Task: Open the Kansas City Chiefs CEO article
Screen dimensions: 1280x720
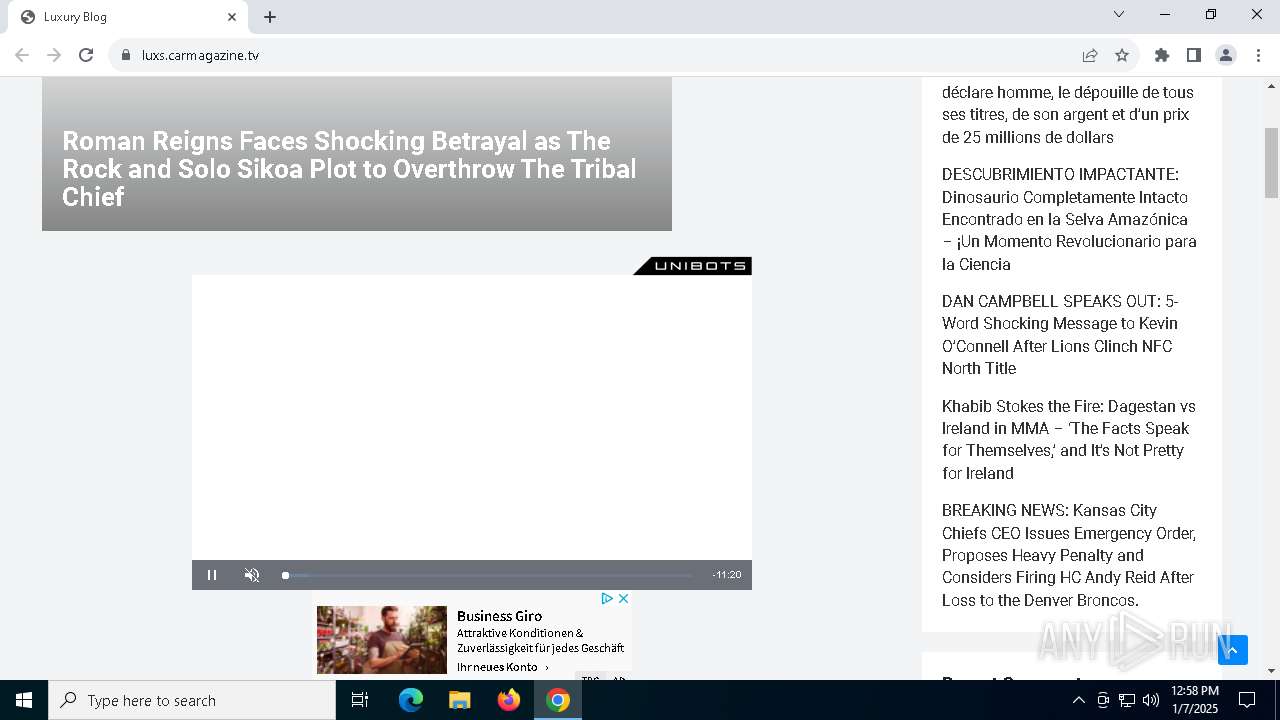Action: tap(1069, 555)
